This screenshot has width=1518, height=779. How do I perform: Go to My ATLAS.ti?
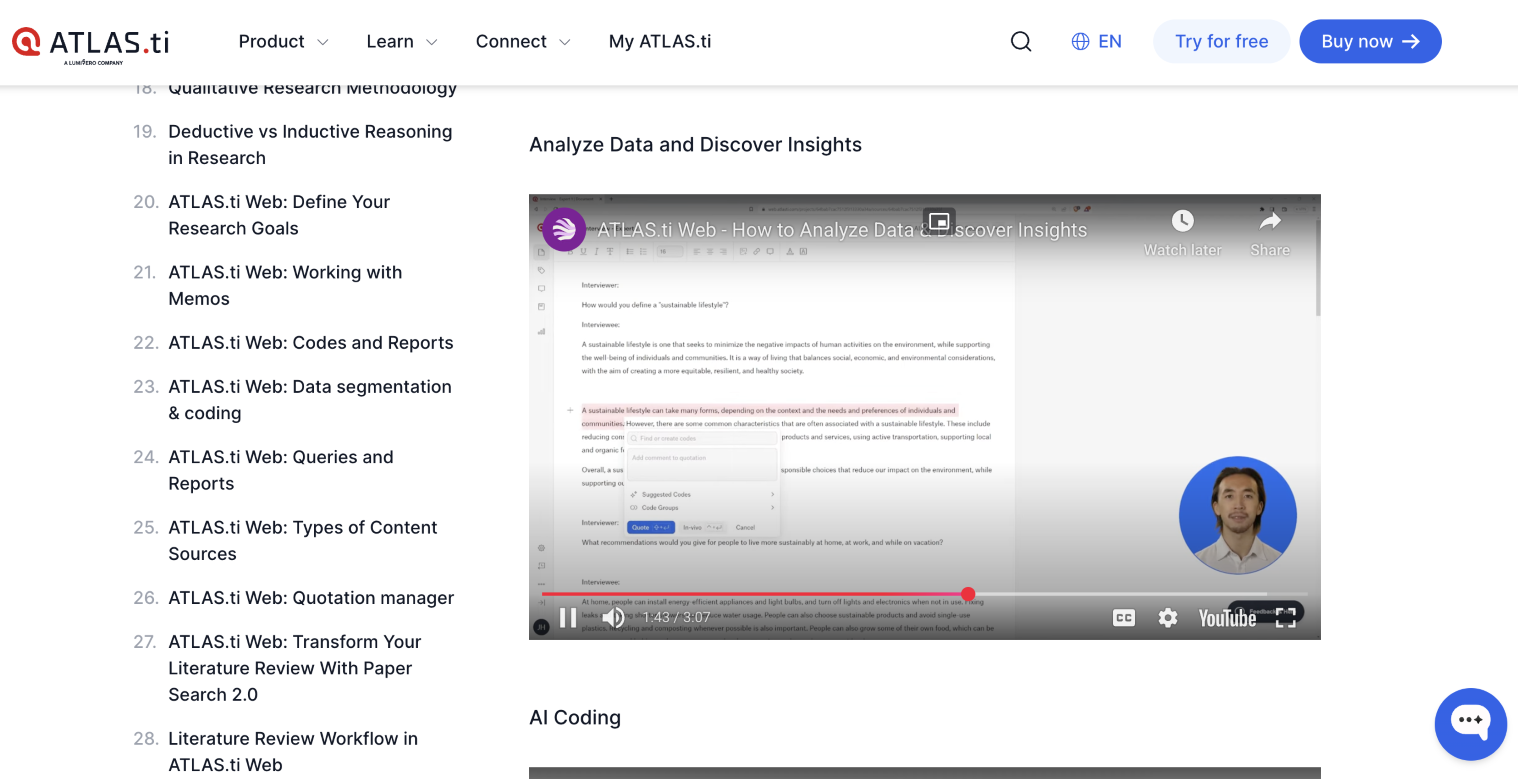coord(660,41)
